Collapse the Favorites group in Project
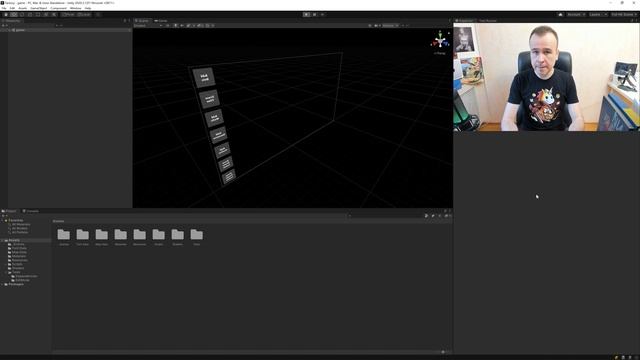This screenshot has width=640, height=360. click(2, 220)
